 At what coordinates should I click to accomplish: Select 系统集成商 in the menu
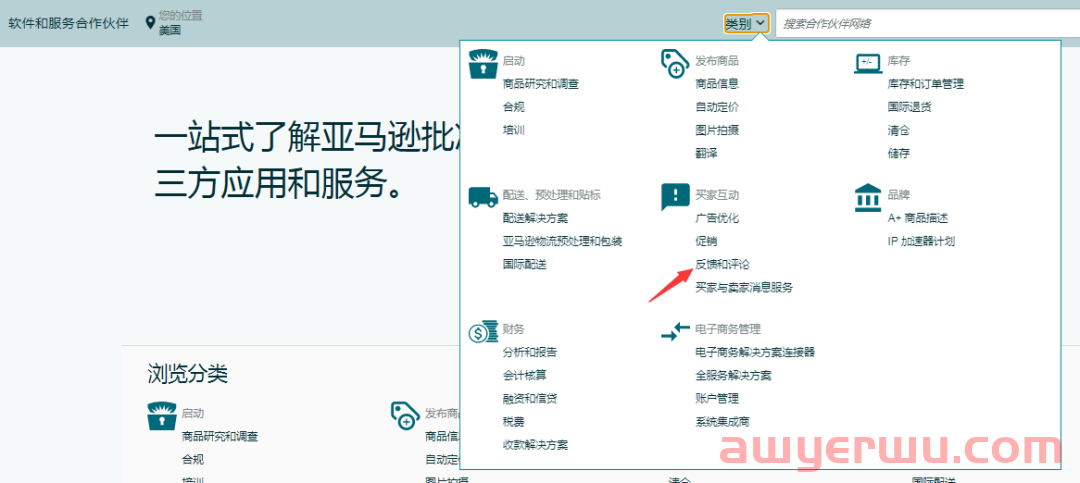(723, 421)
